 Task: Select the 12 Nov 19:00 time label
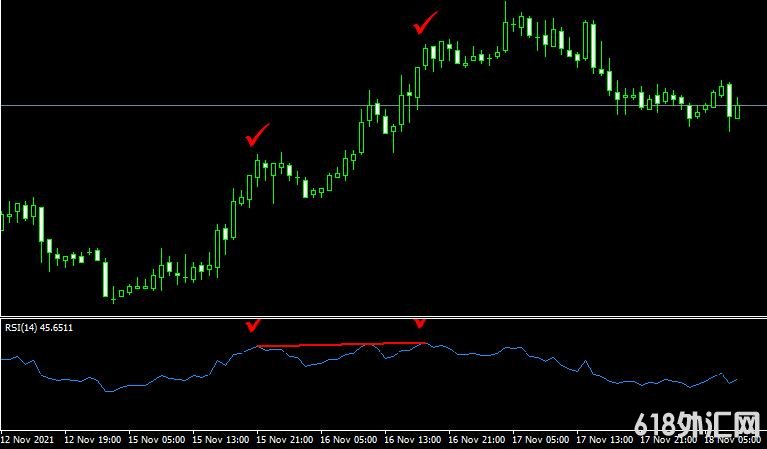coord(93,440)
